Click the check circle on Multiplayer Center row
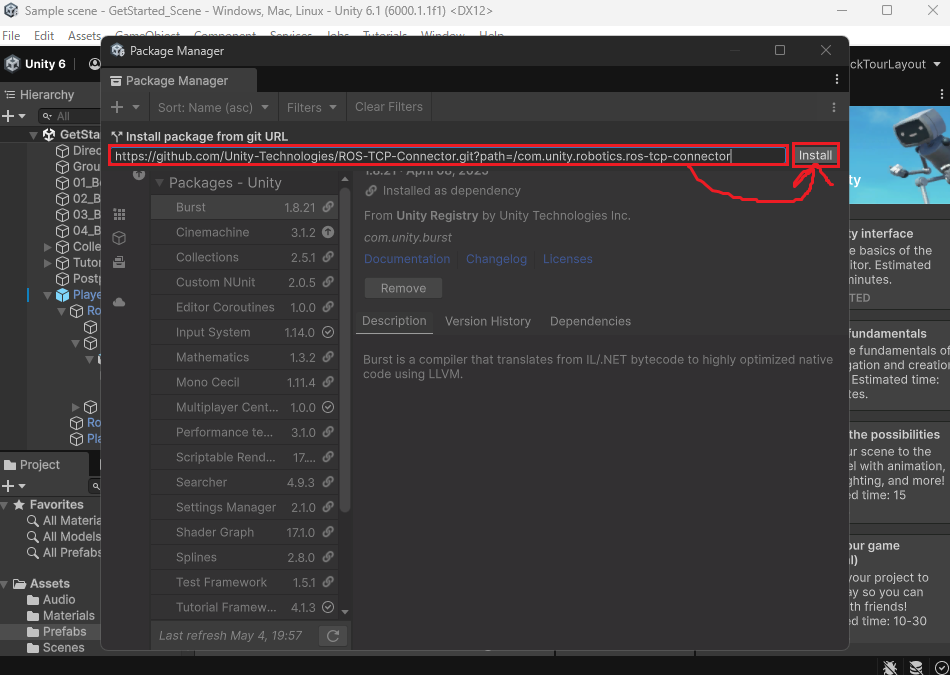 pos(328,407)
